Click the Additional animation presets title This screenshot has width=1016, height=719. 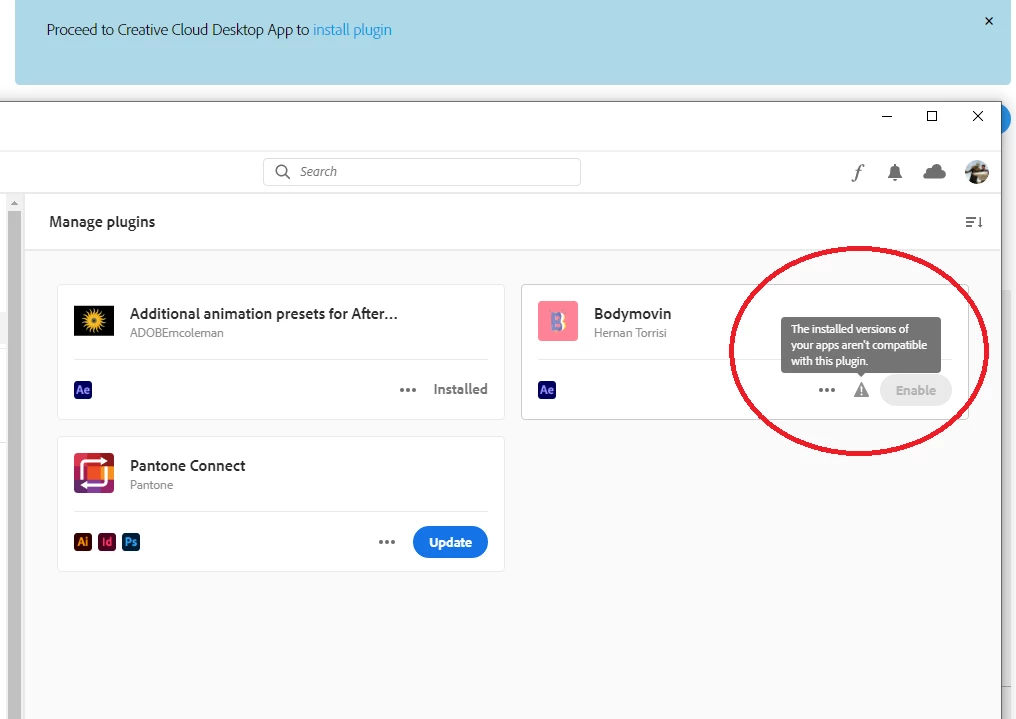pos(264,314)
